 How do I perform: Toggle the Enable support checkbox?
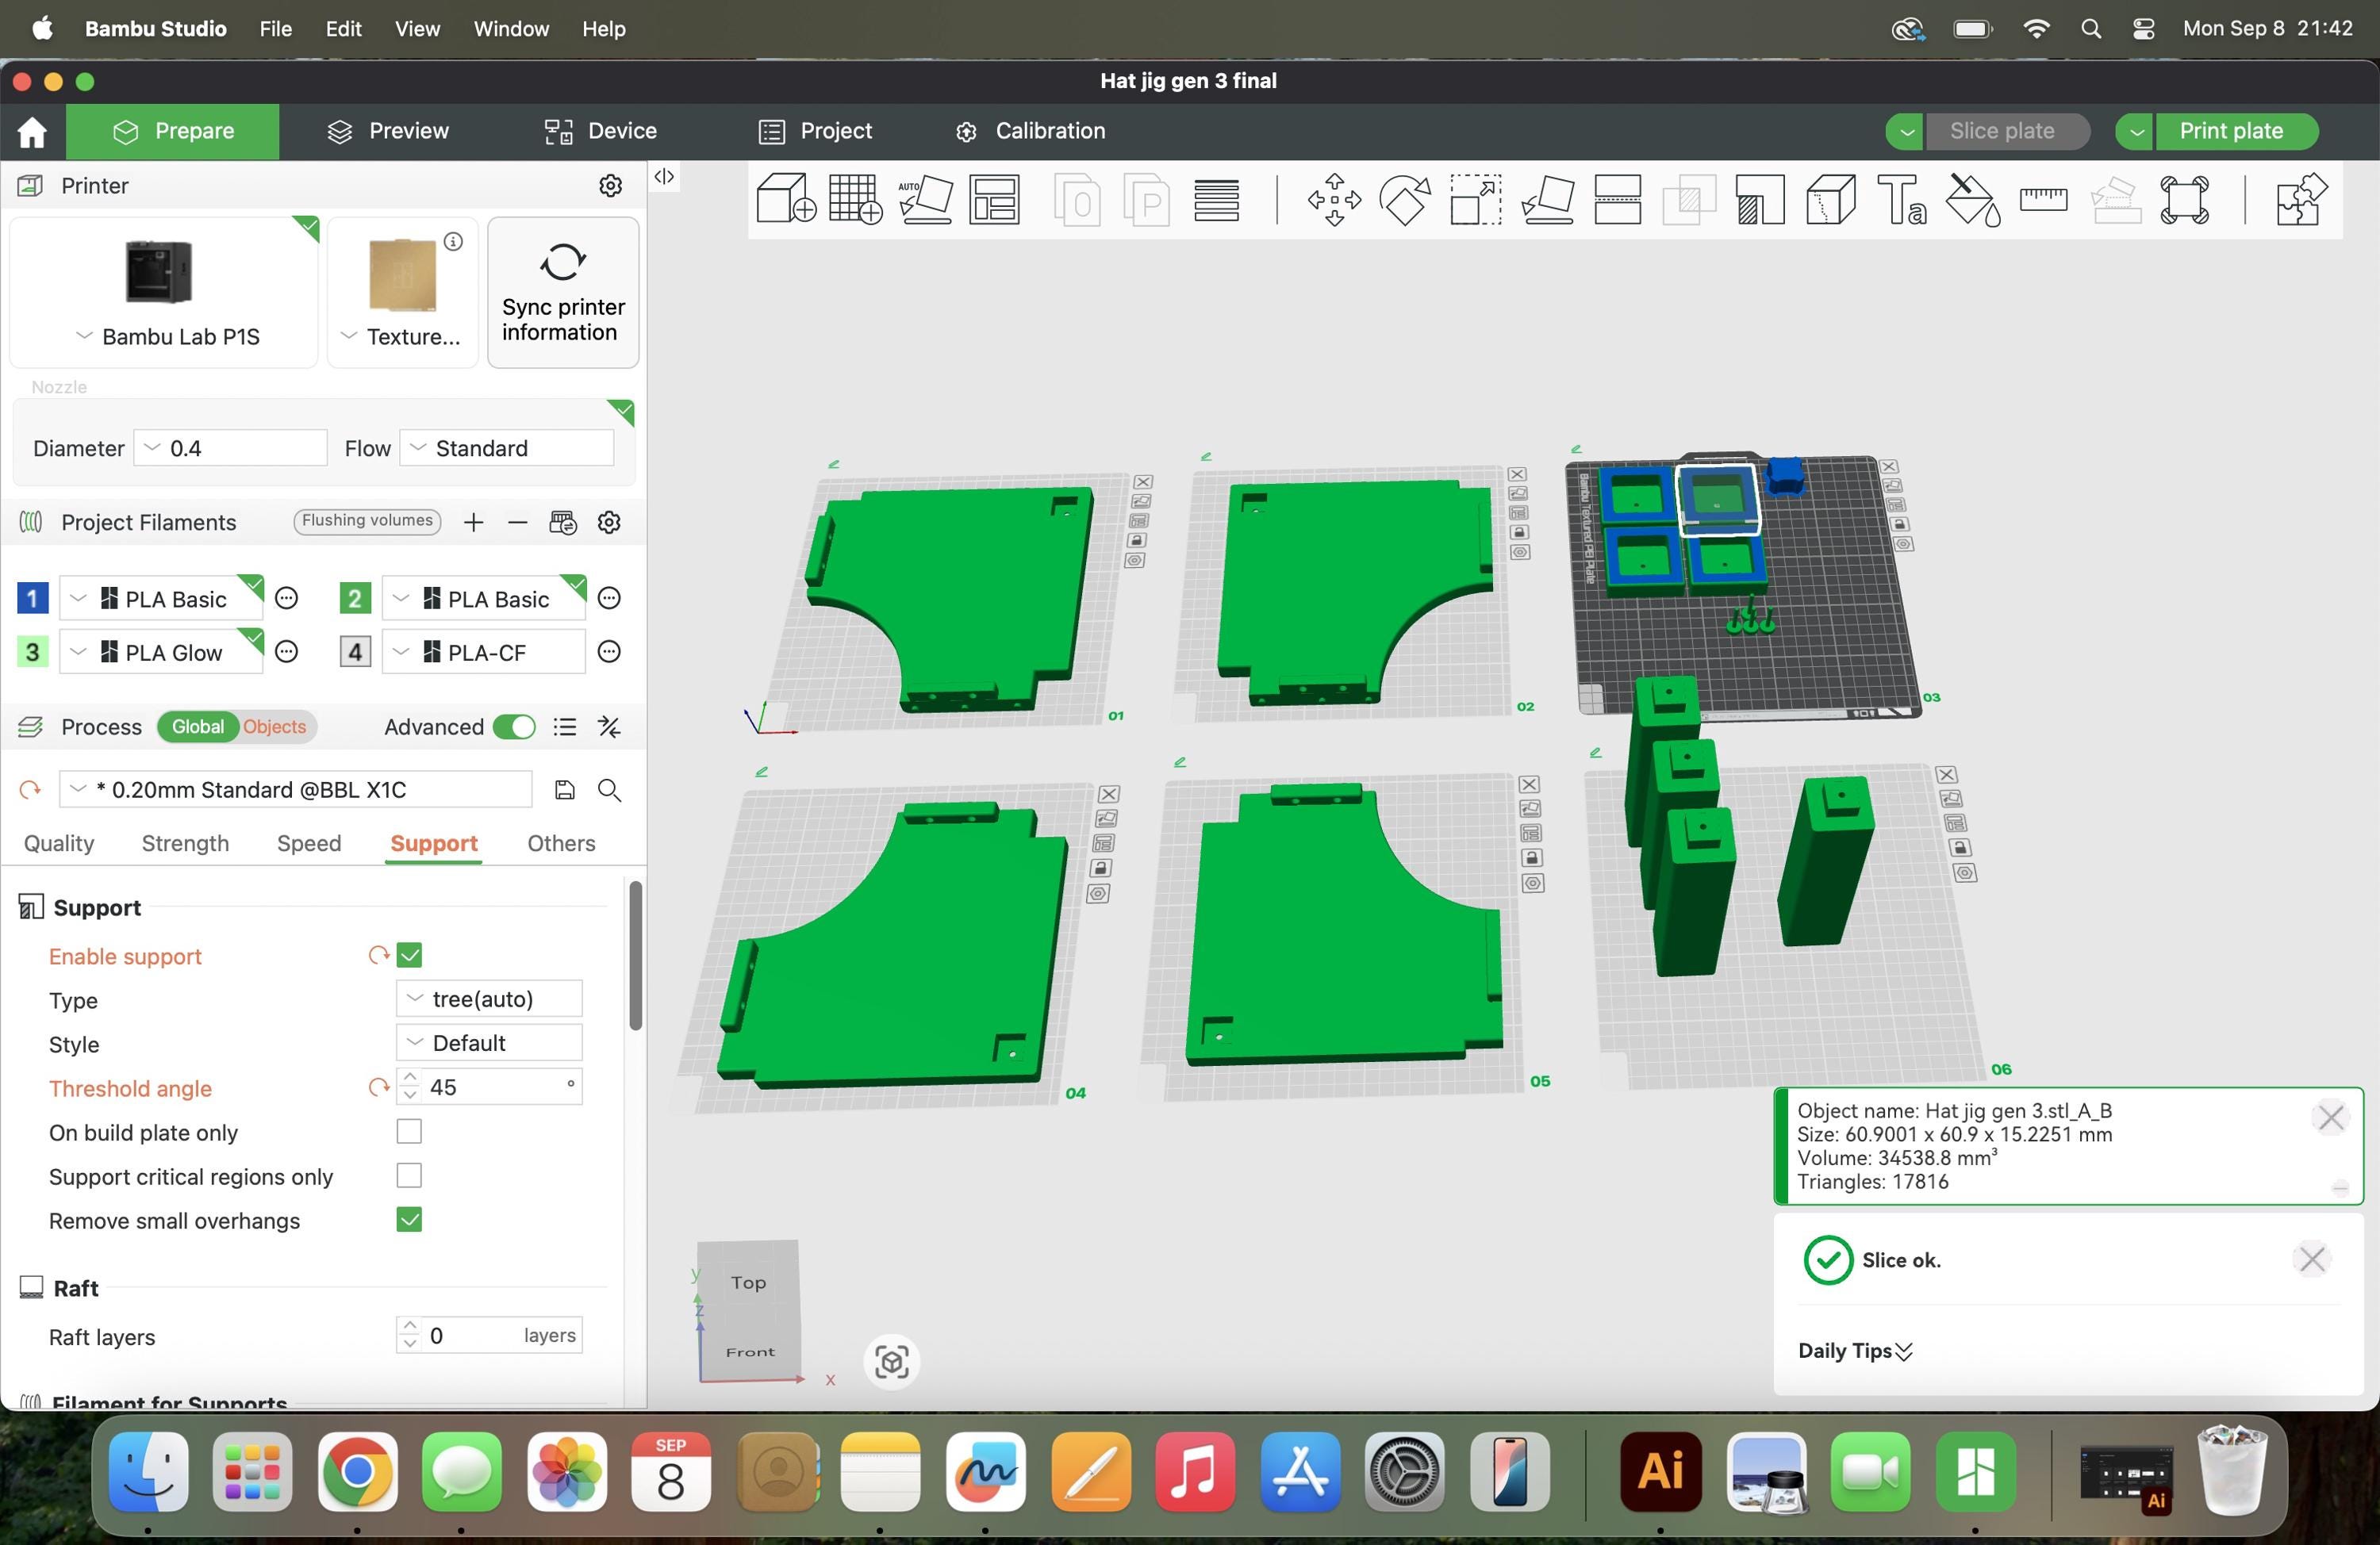click(409, 955)
